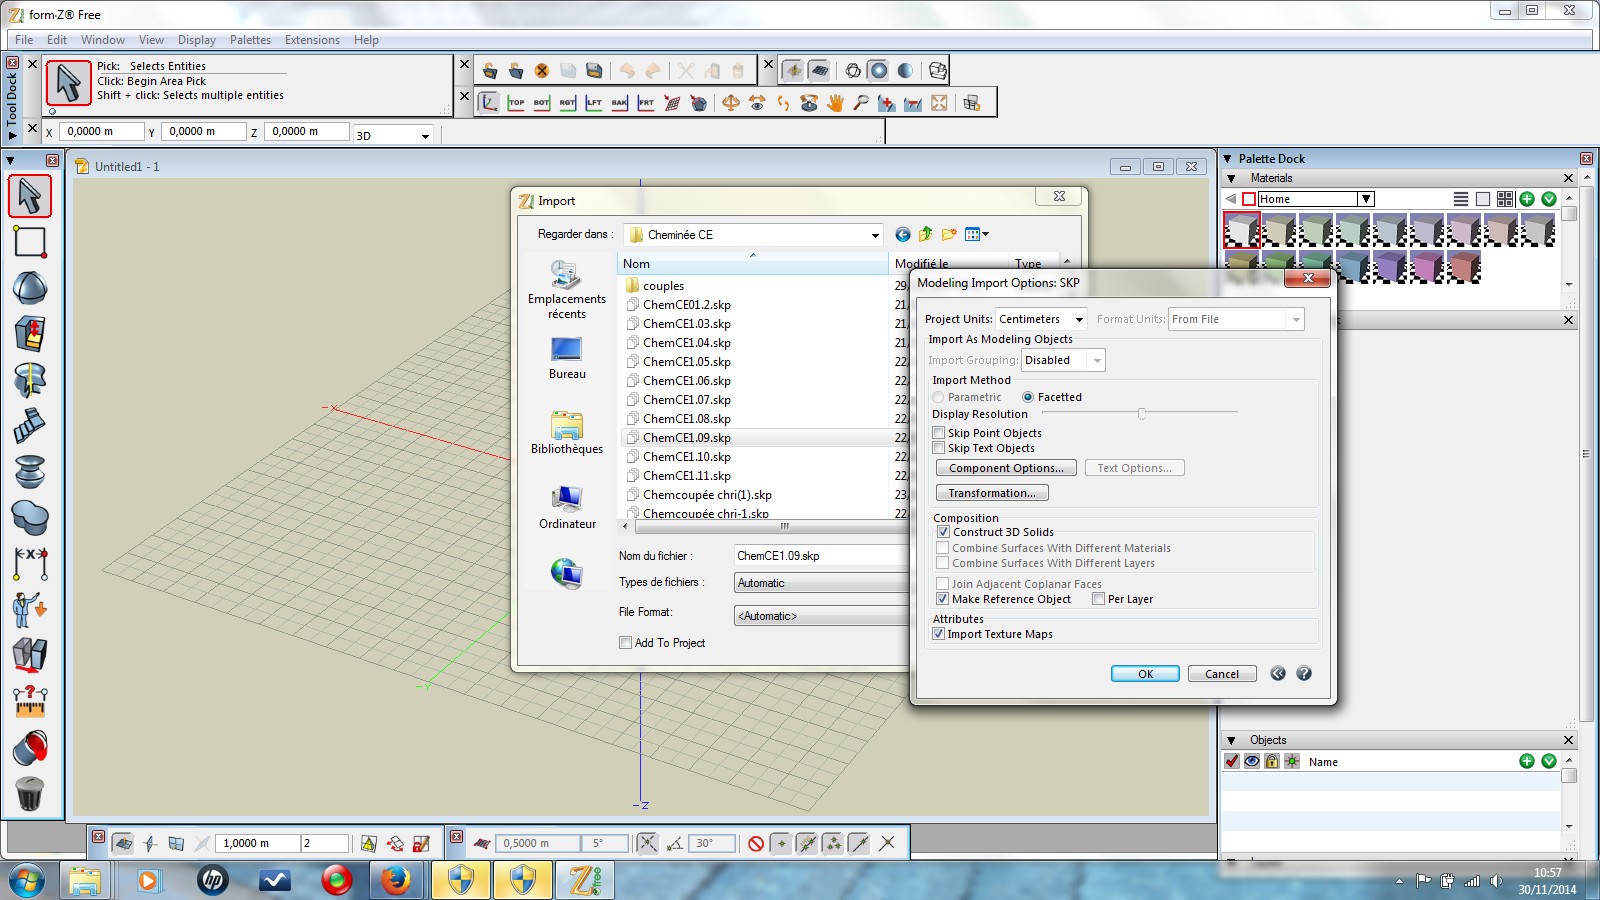Viewport: 1600px width, 900px height.
Task: Click the Transformation button
Action: pyautogui.click(x=992, y=493)
